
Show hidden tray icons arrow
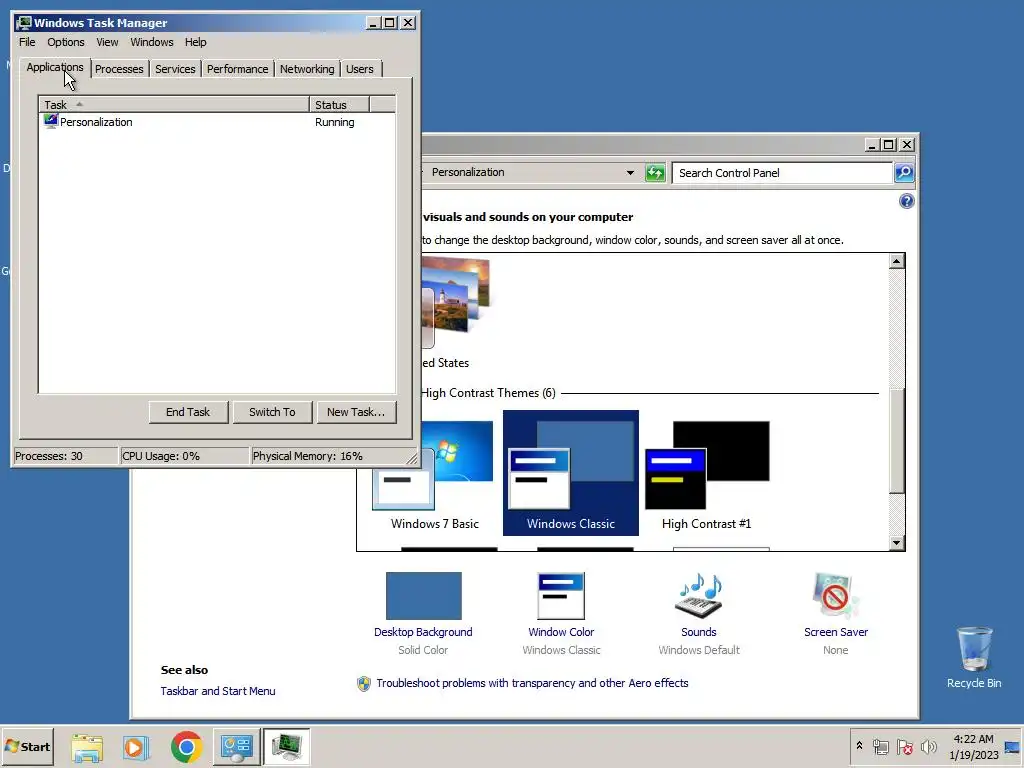(x=859, y=746)
